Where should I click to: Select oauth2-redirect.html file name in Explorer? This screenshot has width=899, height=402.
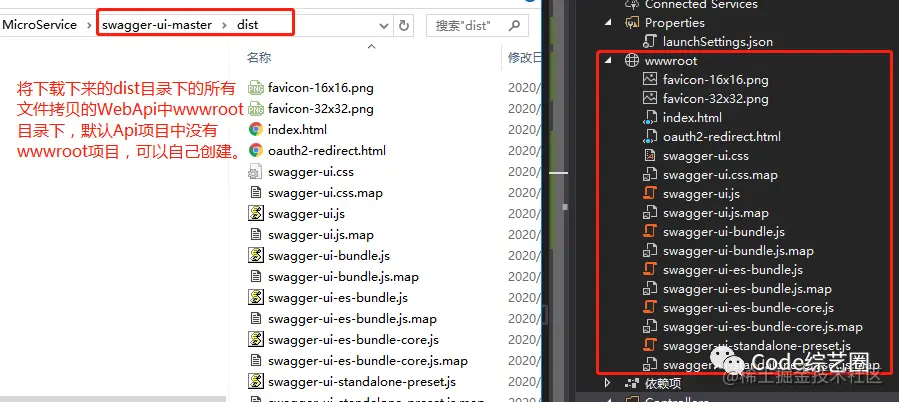pos(327,151)
